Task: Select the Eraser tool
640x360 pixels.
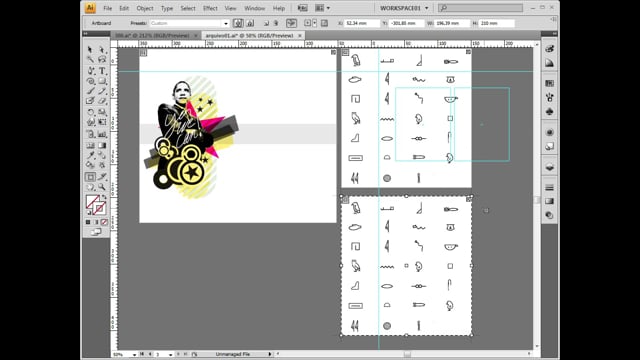Action: point(102,101)
